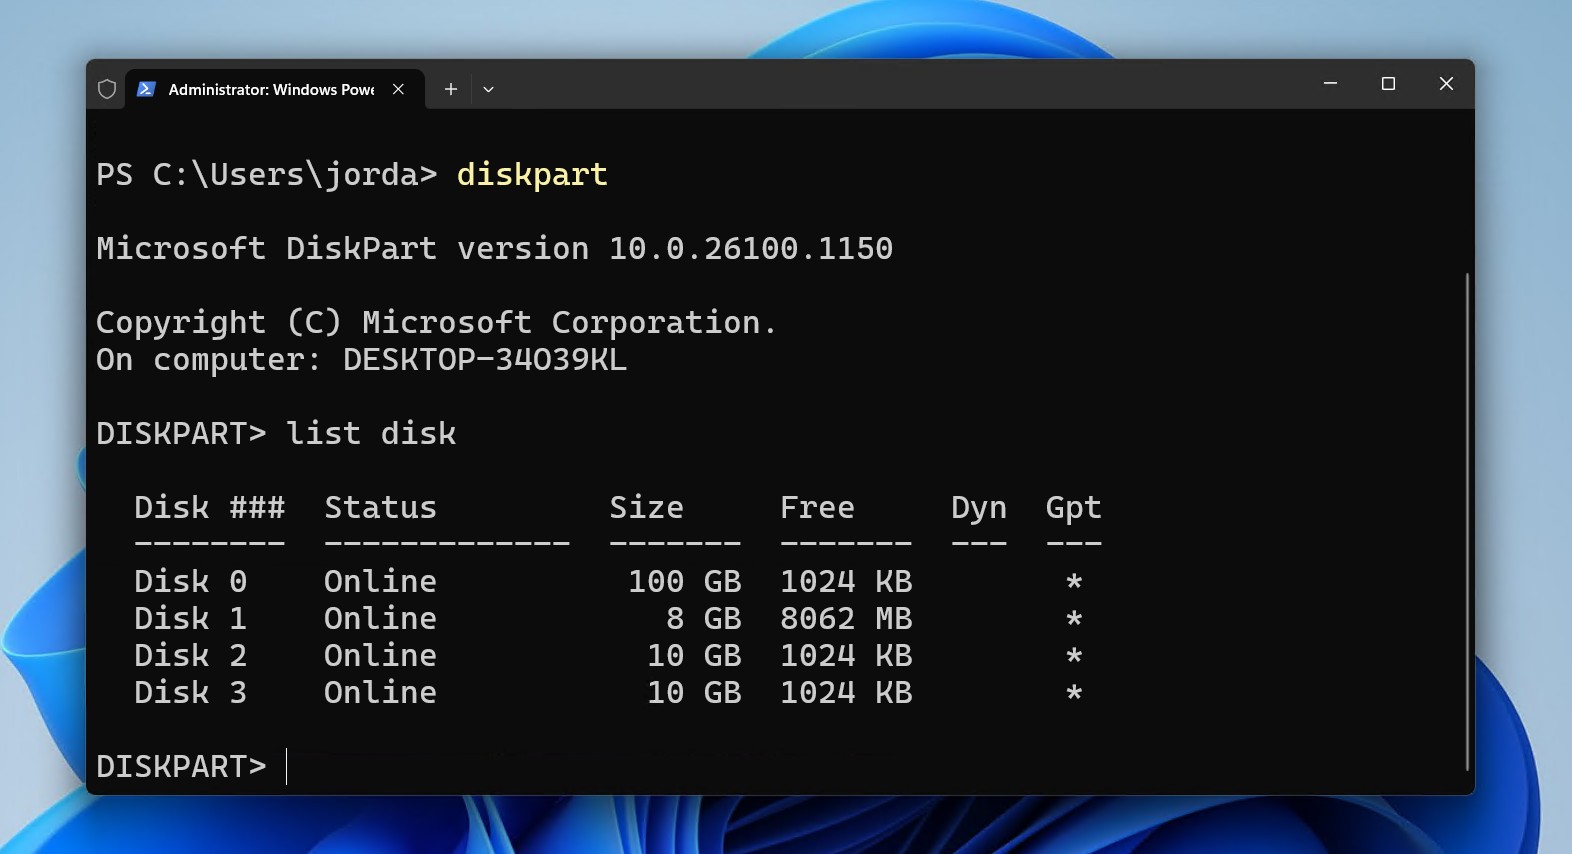The width and height of the screenshot is (1572, 854).
Task: Click the Online status of Disk 2
Action: coord(381,655)
